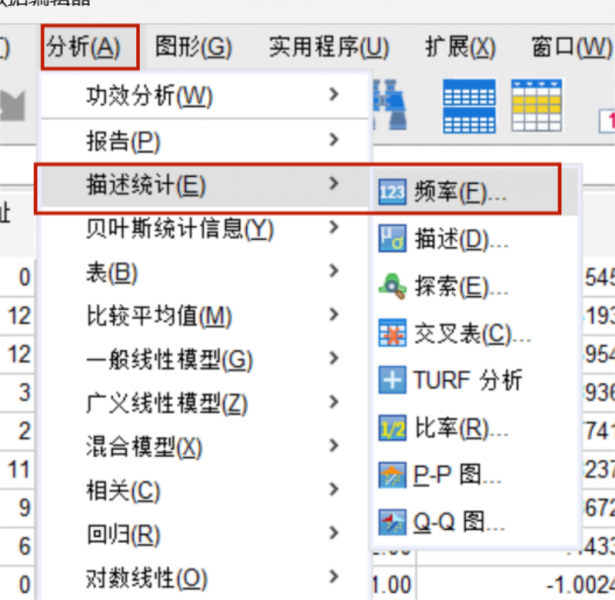
Task: Click the 探索(E) magnifier icon
Action: [x=392, y=286]
